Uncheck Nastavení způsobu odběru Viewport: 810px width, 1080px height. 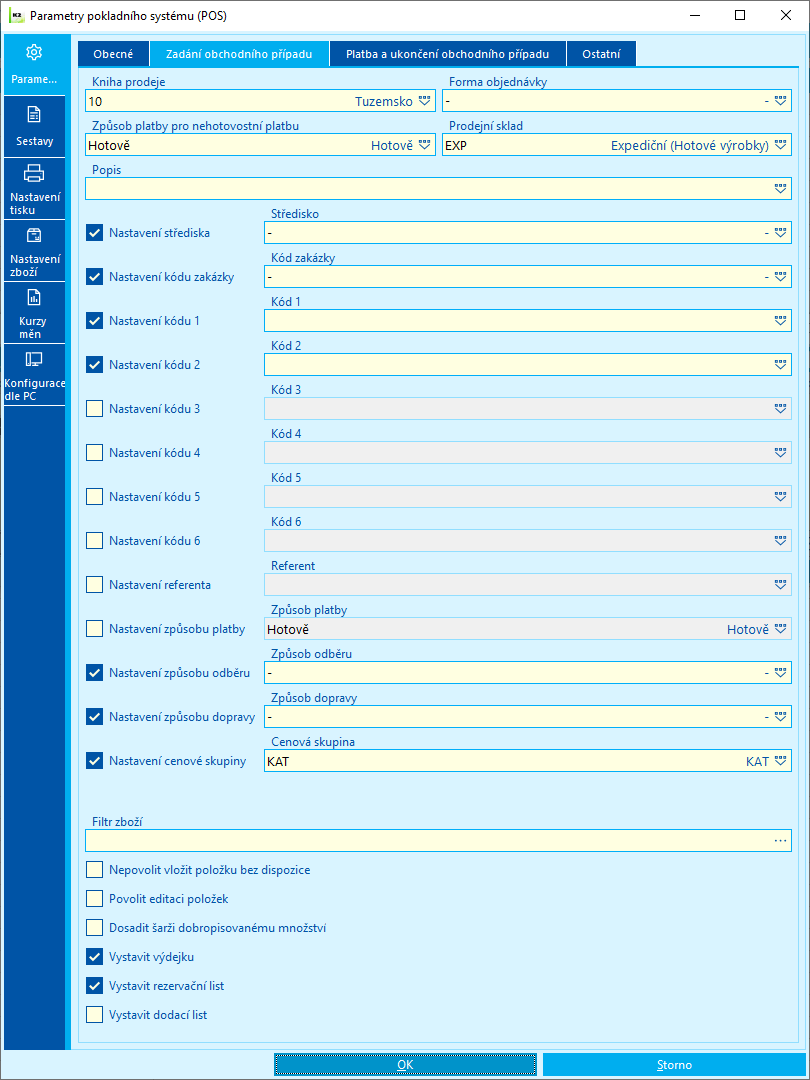click(94, 673)
